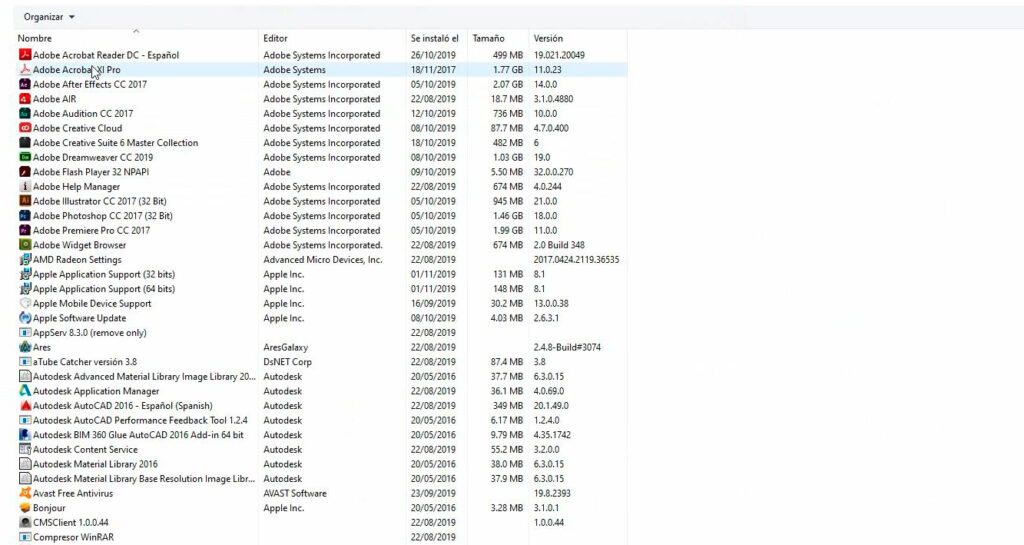Click the Adobe Help Manager icon
The width and height of the screenshot is (1024, 545).
[25, 187]
